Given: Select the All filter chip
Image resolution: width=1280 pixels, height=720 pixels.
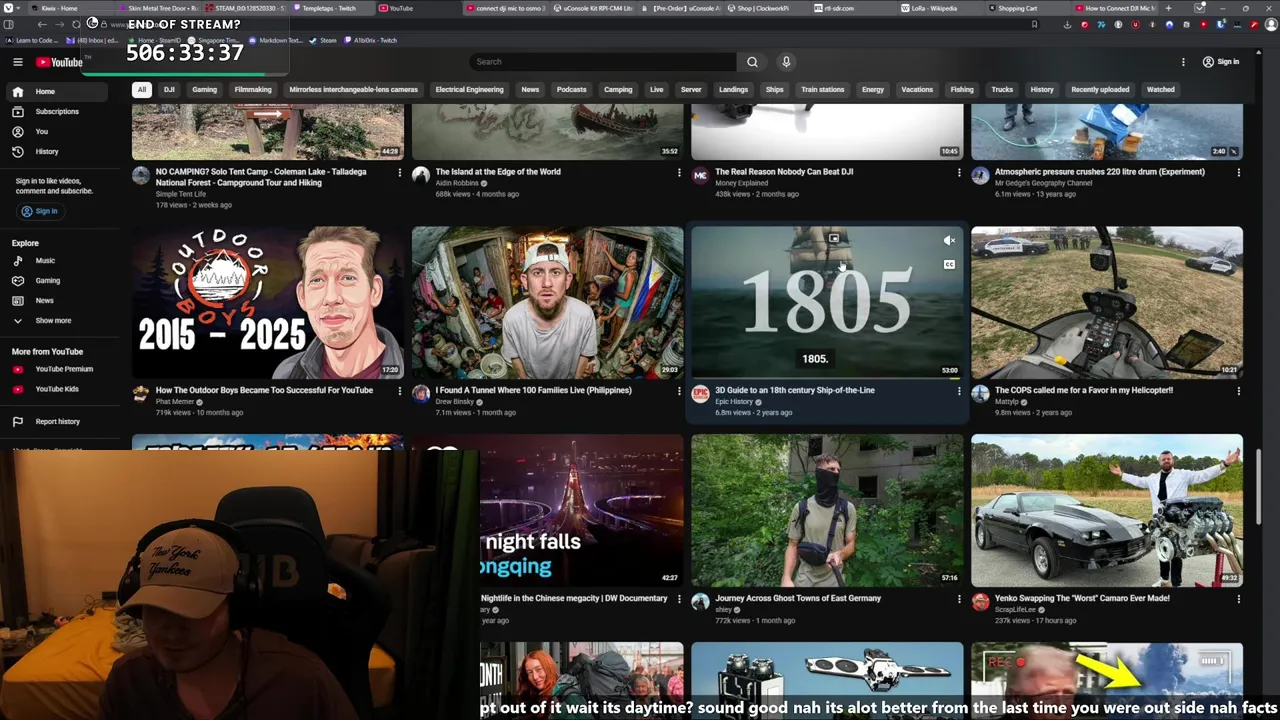Looking at the screenshot, I should [141, 90].
